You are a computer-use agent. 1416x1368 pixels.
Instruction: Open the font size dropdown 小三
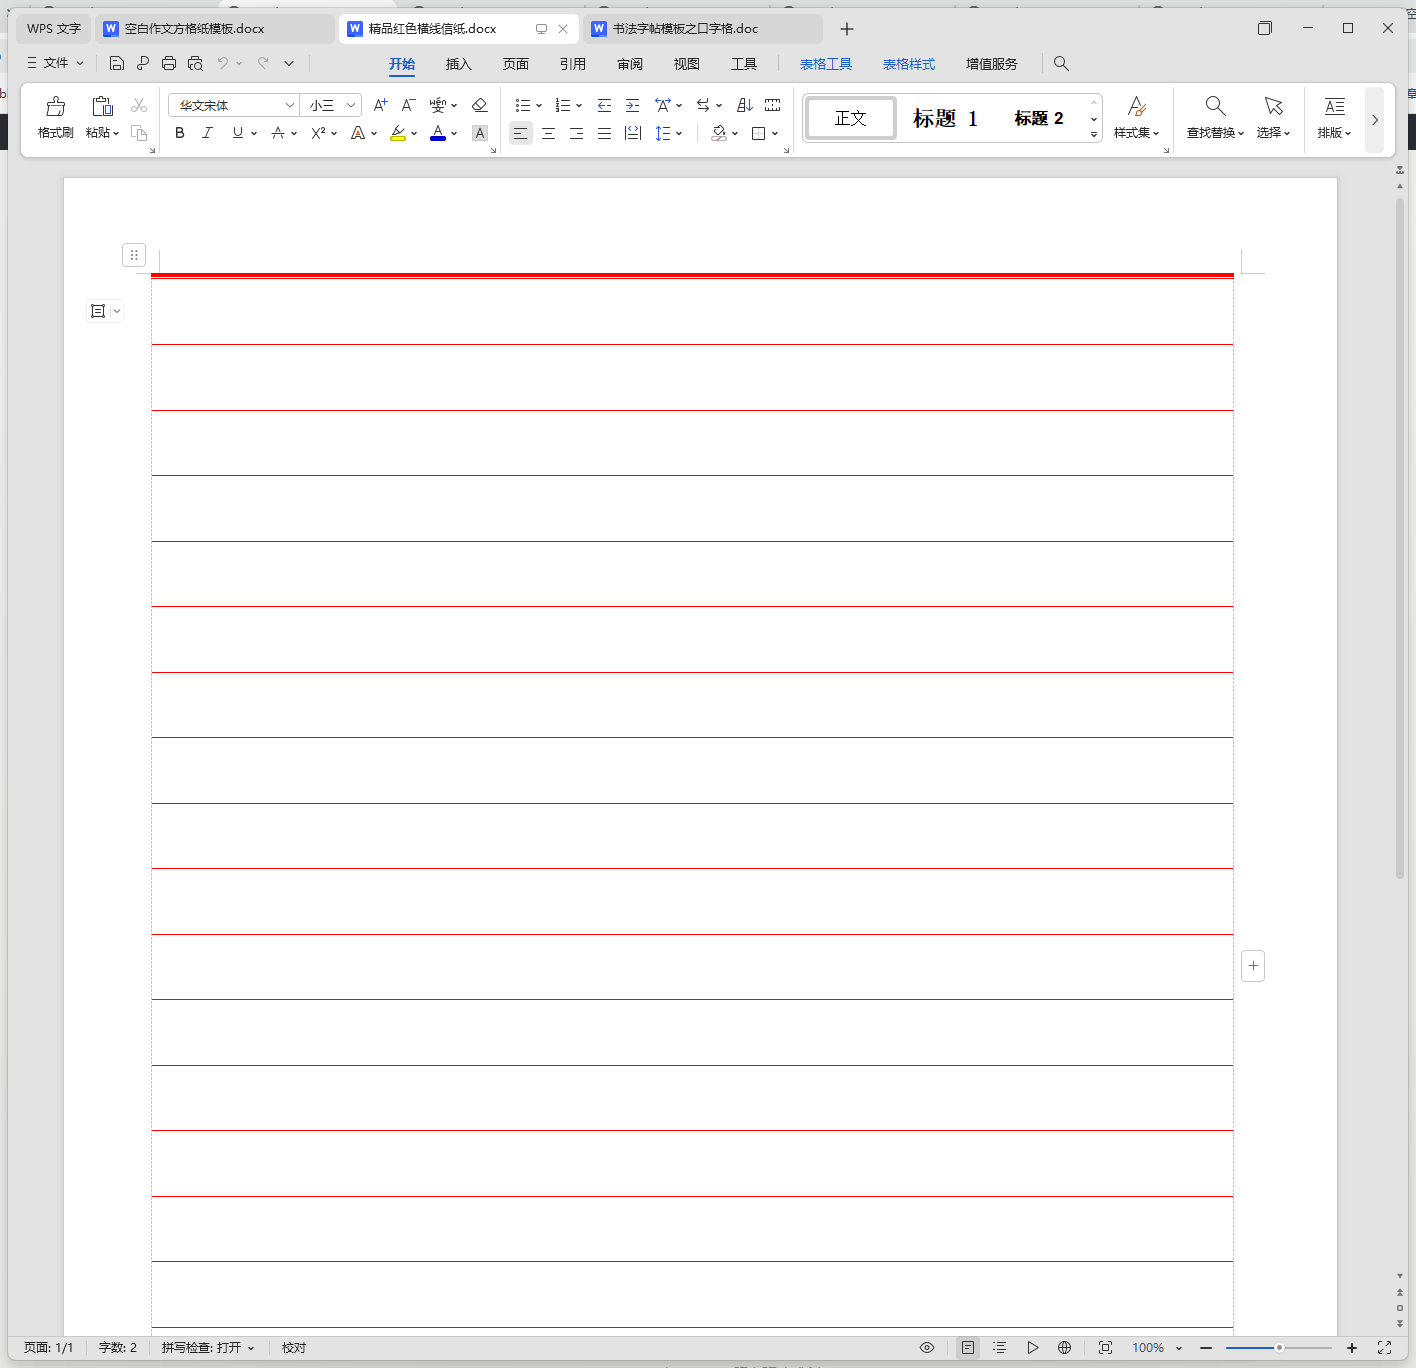coord(350,105)
